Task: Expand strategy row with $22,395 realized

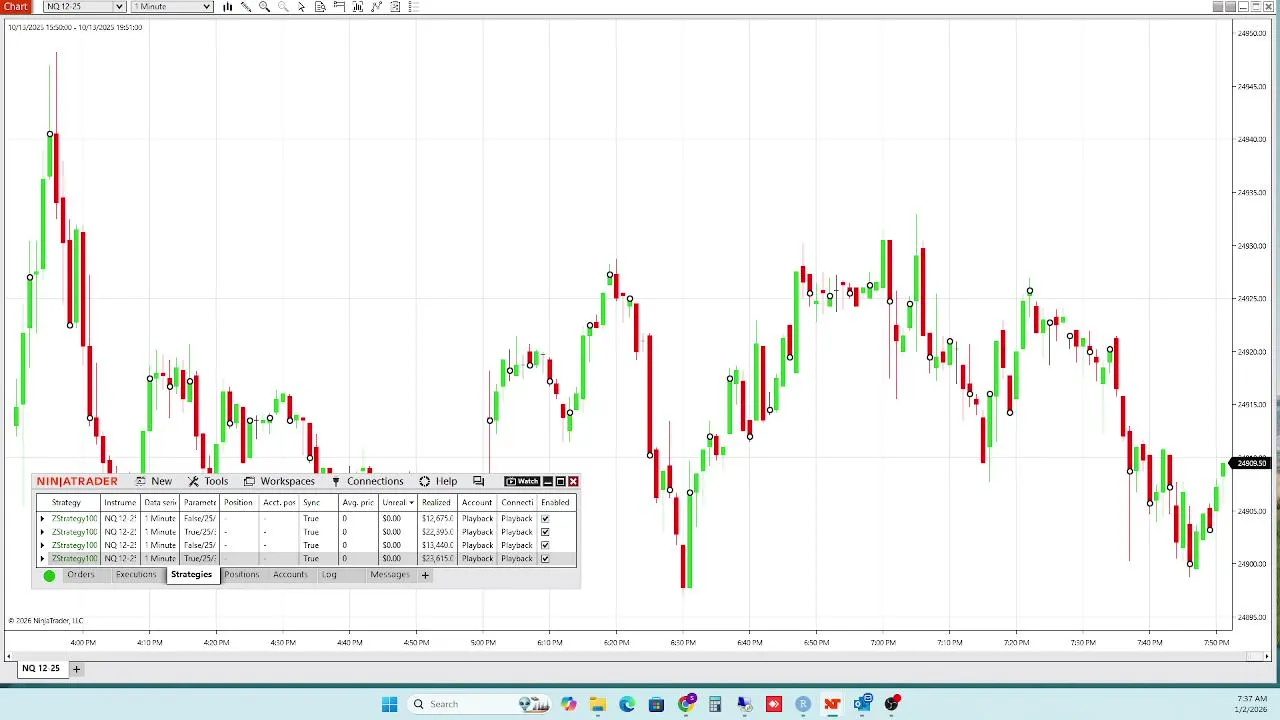Action: pos(42,532)
